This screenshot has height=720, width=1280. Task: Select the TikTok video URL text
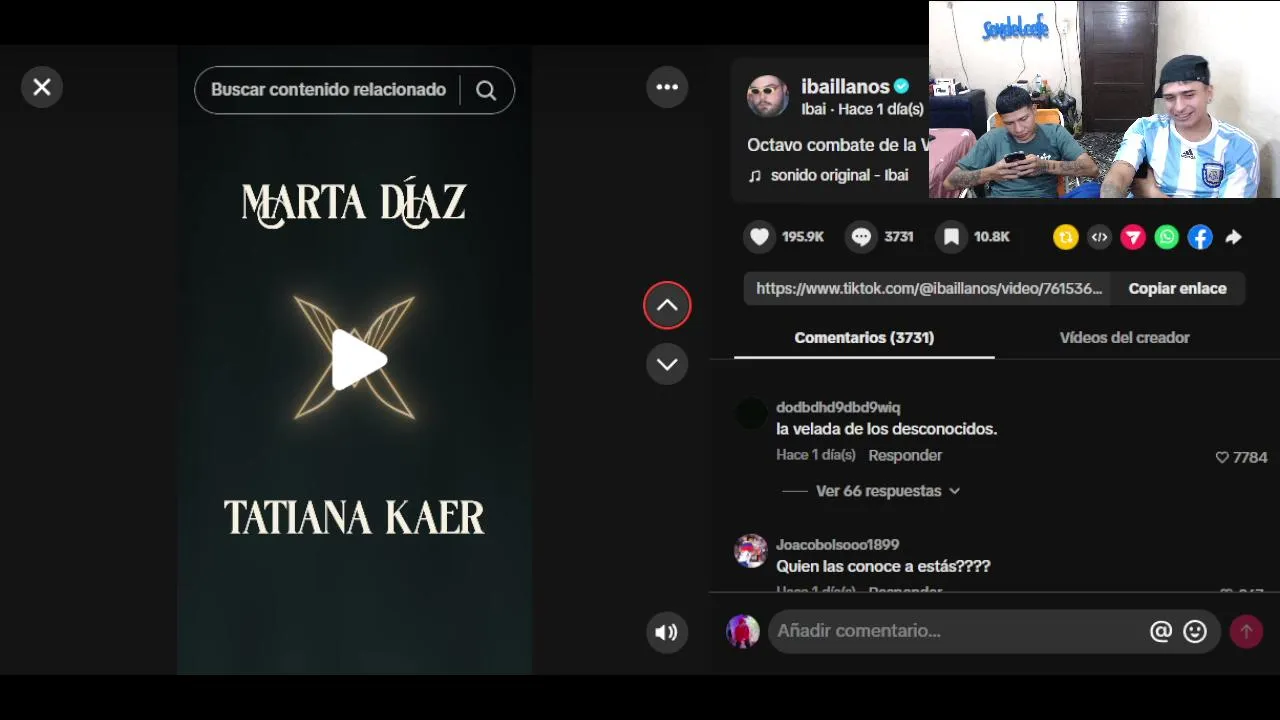pos(929,288)
